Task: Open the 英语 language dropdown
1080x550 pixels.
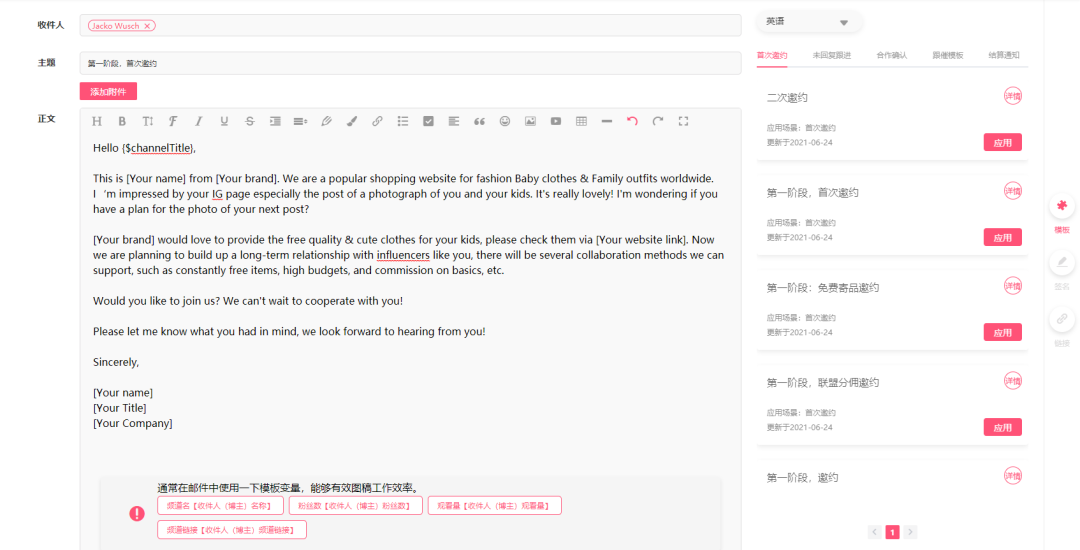Action: click(809, 22)
